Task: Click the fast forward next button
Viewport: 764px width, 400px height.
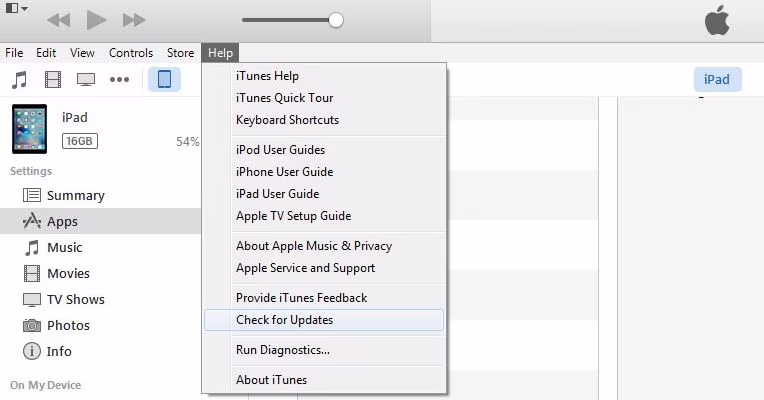Action: click(x=133, y=20)
